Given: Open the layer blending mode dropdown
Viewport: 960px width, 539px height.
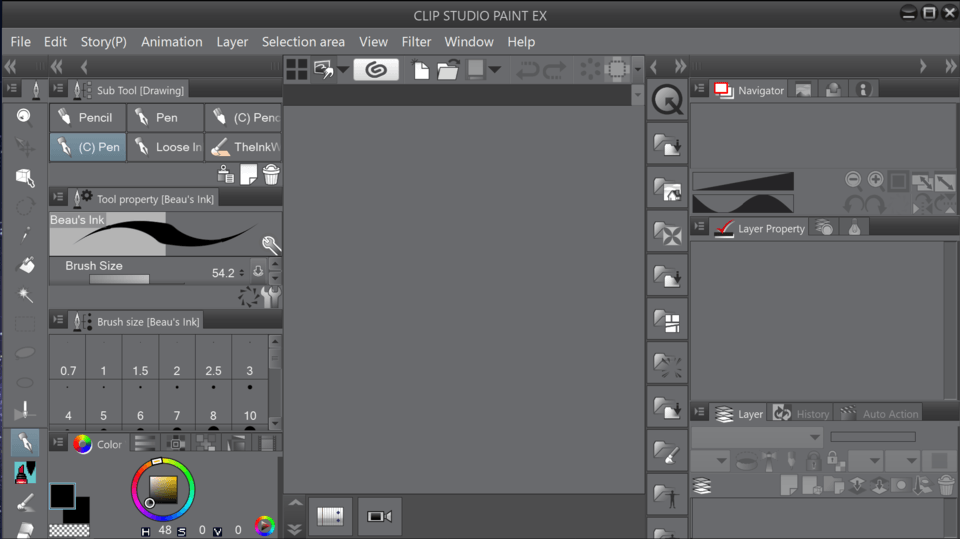Looking at the screenshot, I should pyautogui.click(x=756, y=437).
